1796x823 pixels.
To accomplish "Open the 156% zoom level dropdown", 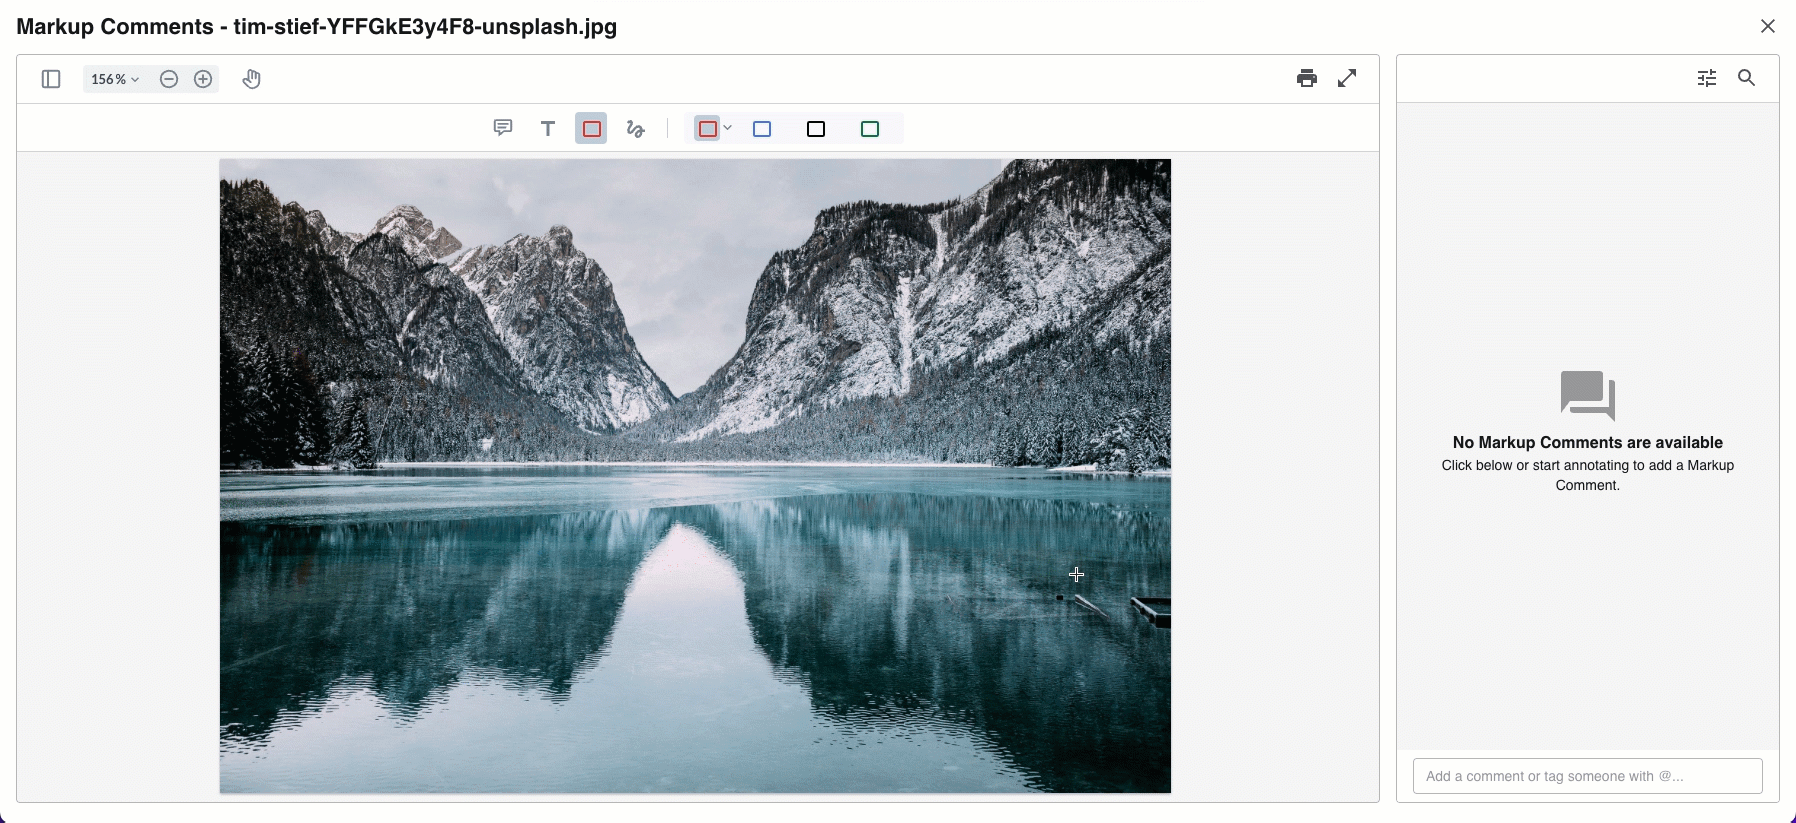I will 115,79.
